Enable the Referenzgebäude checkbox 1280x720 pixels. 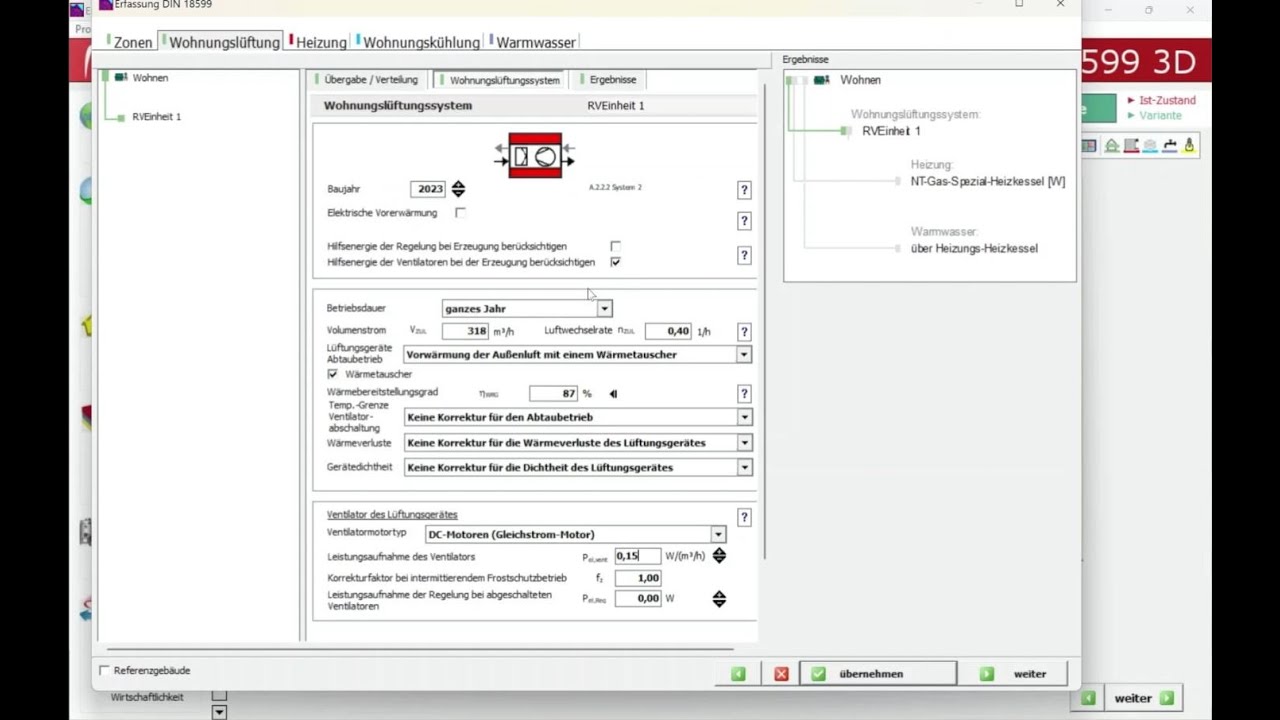[104, 671]
